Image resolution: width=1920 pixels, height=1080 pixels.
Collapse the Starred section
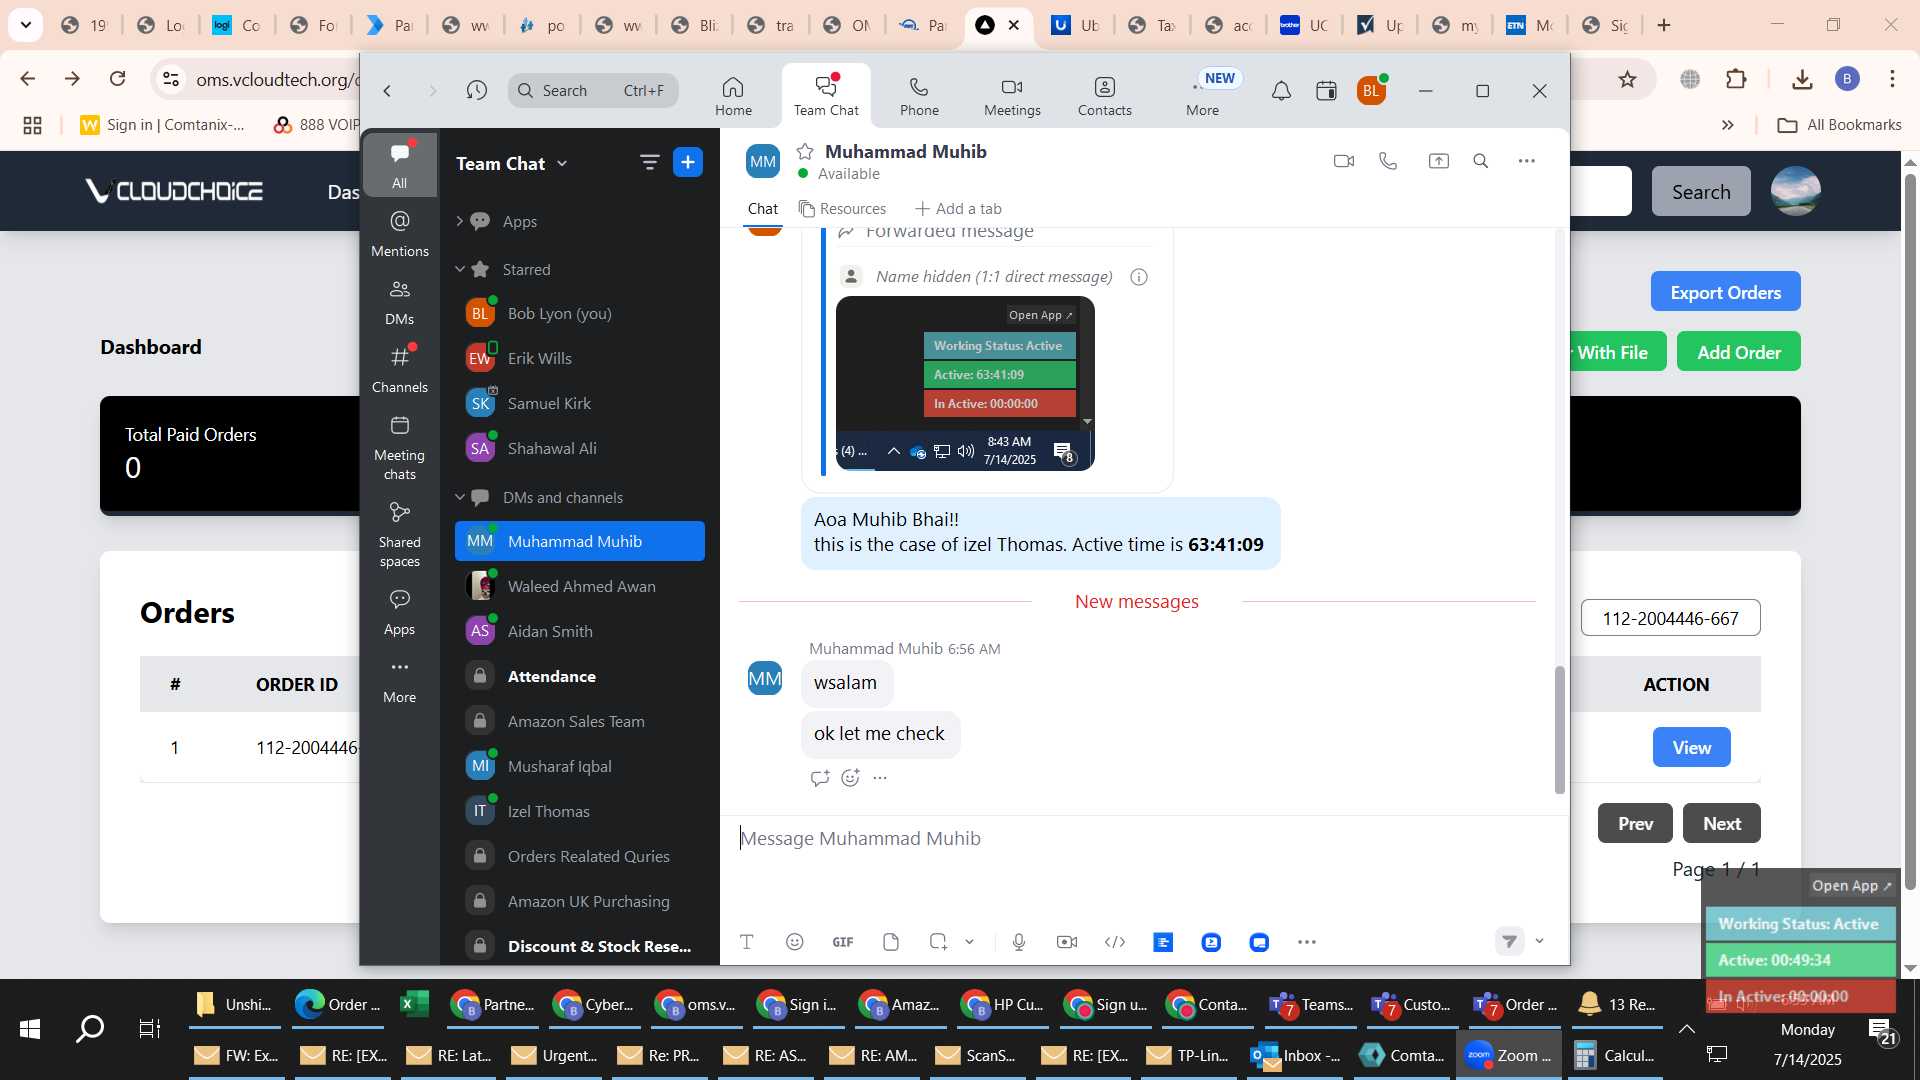click(460, 269)
